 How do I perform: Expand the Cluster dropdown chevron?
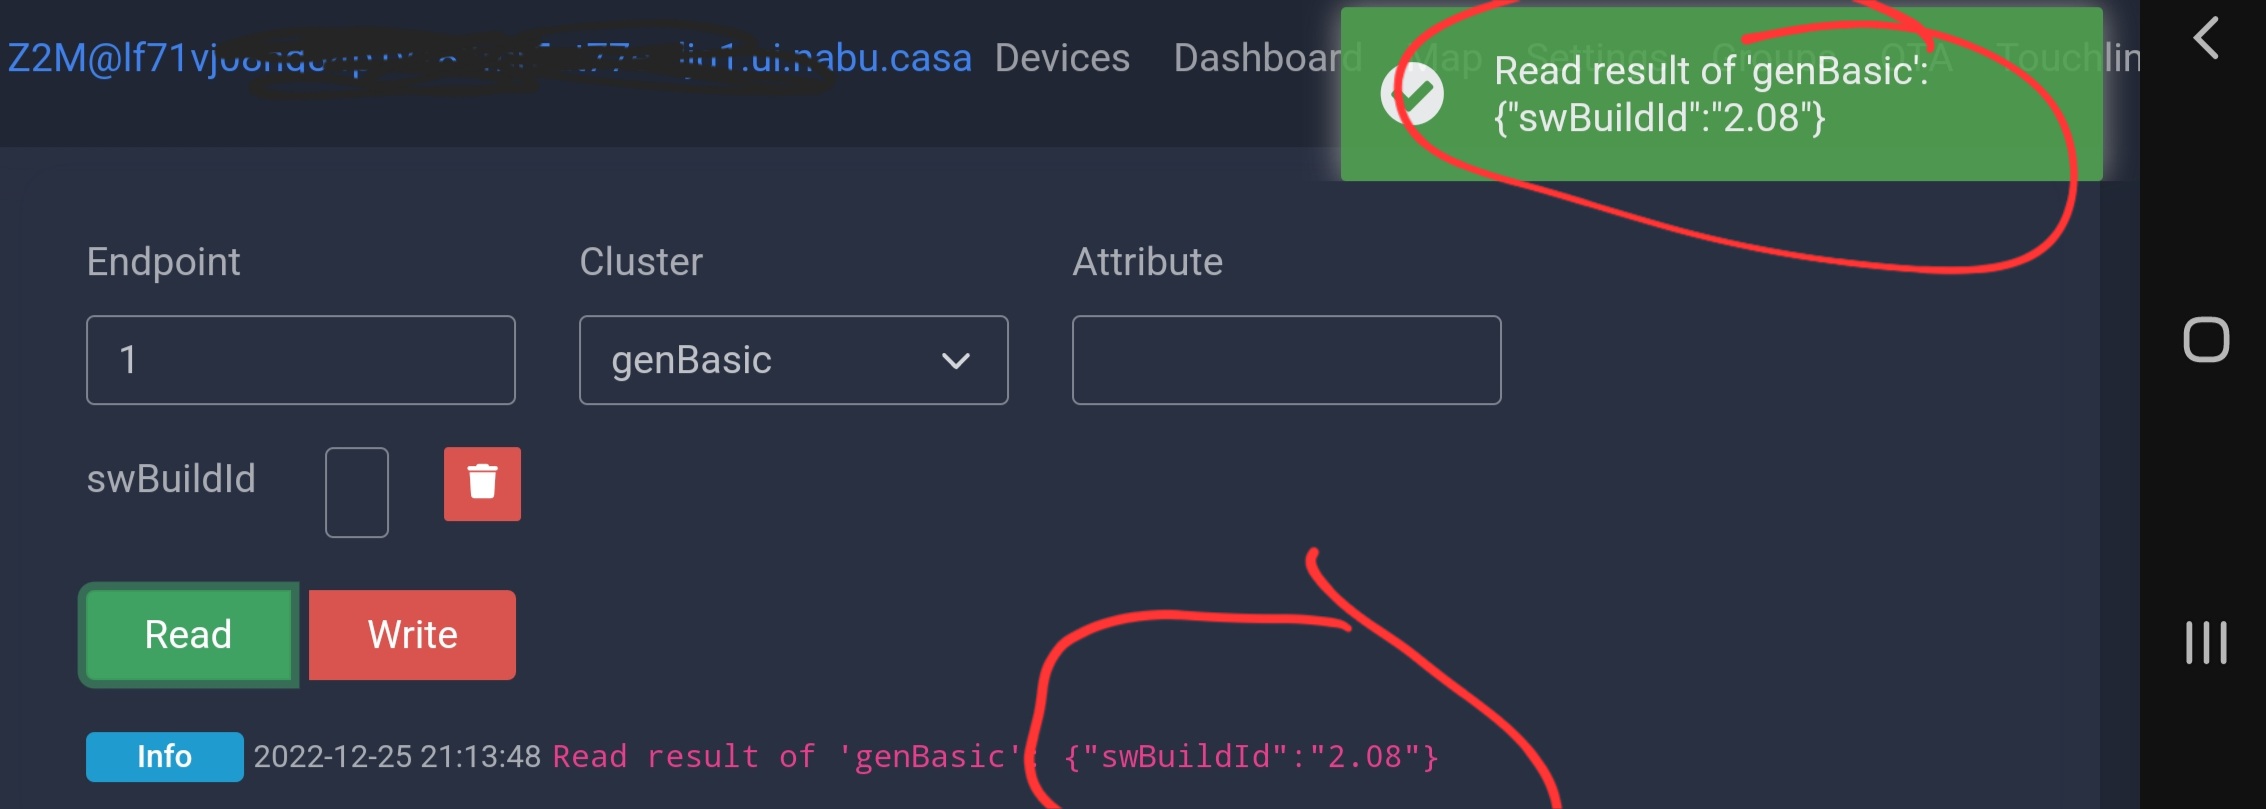956,361
